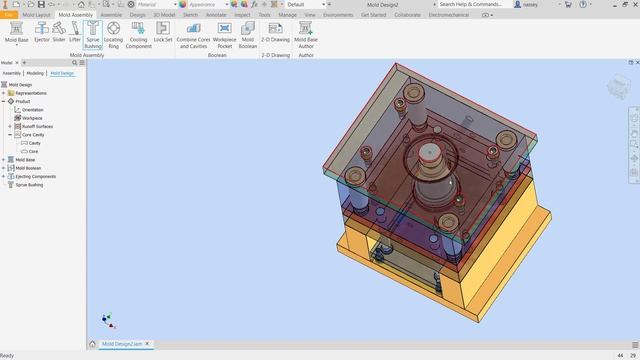Switch to the Mold Layout ribbon tab

36,15
